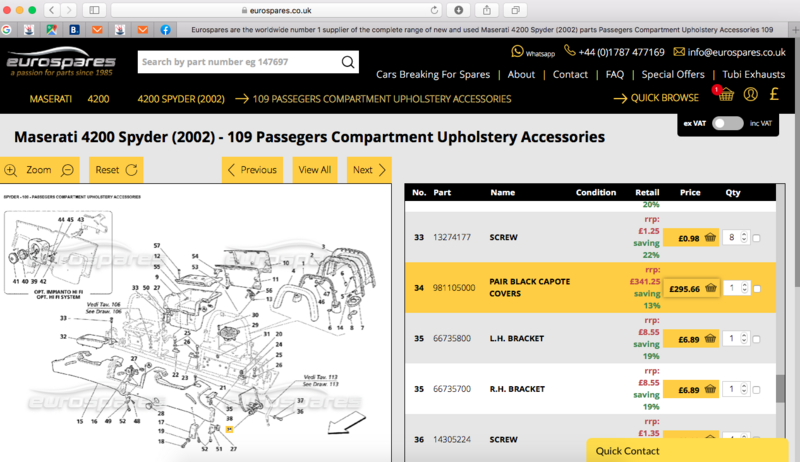Open Quick Contact panel
The image size is (800, 462).
coord(687,451)
